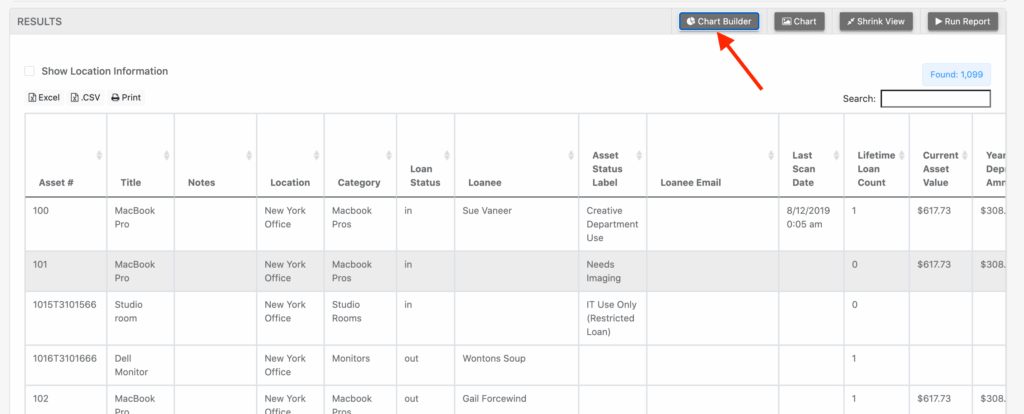Click IT Use Only (Restricted Loan) label
The image size is (1024, 414).
click(x=612, y=318)
